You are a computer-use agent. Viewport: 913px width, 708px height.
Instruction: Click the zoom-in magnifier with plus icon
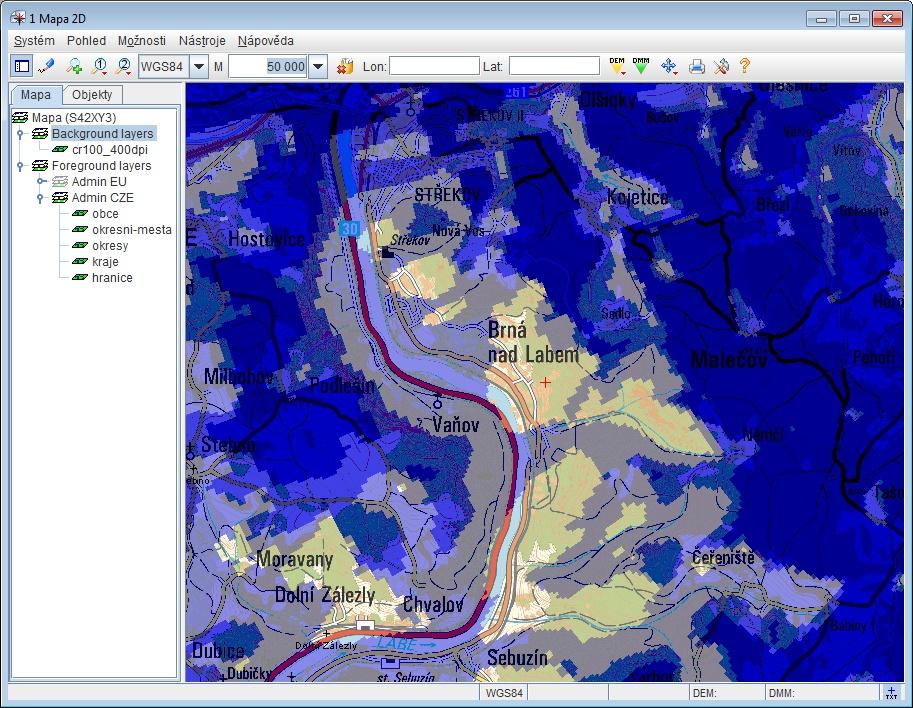(75, 66)
